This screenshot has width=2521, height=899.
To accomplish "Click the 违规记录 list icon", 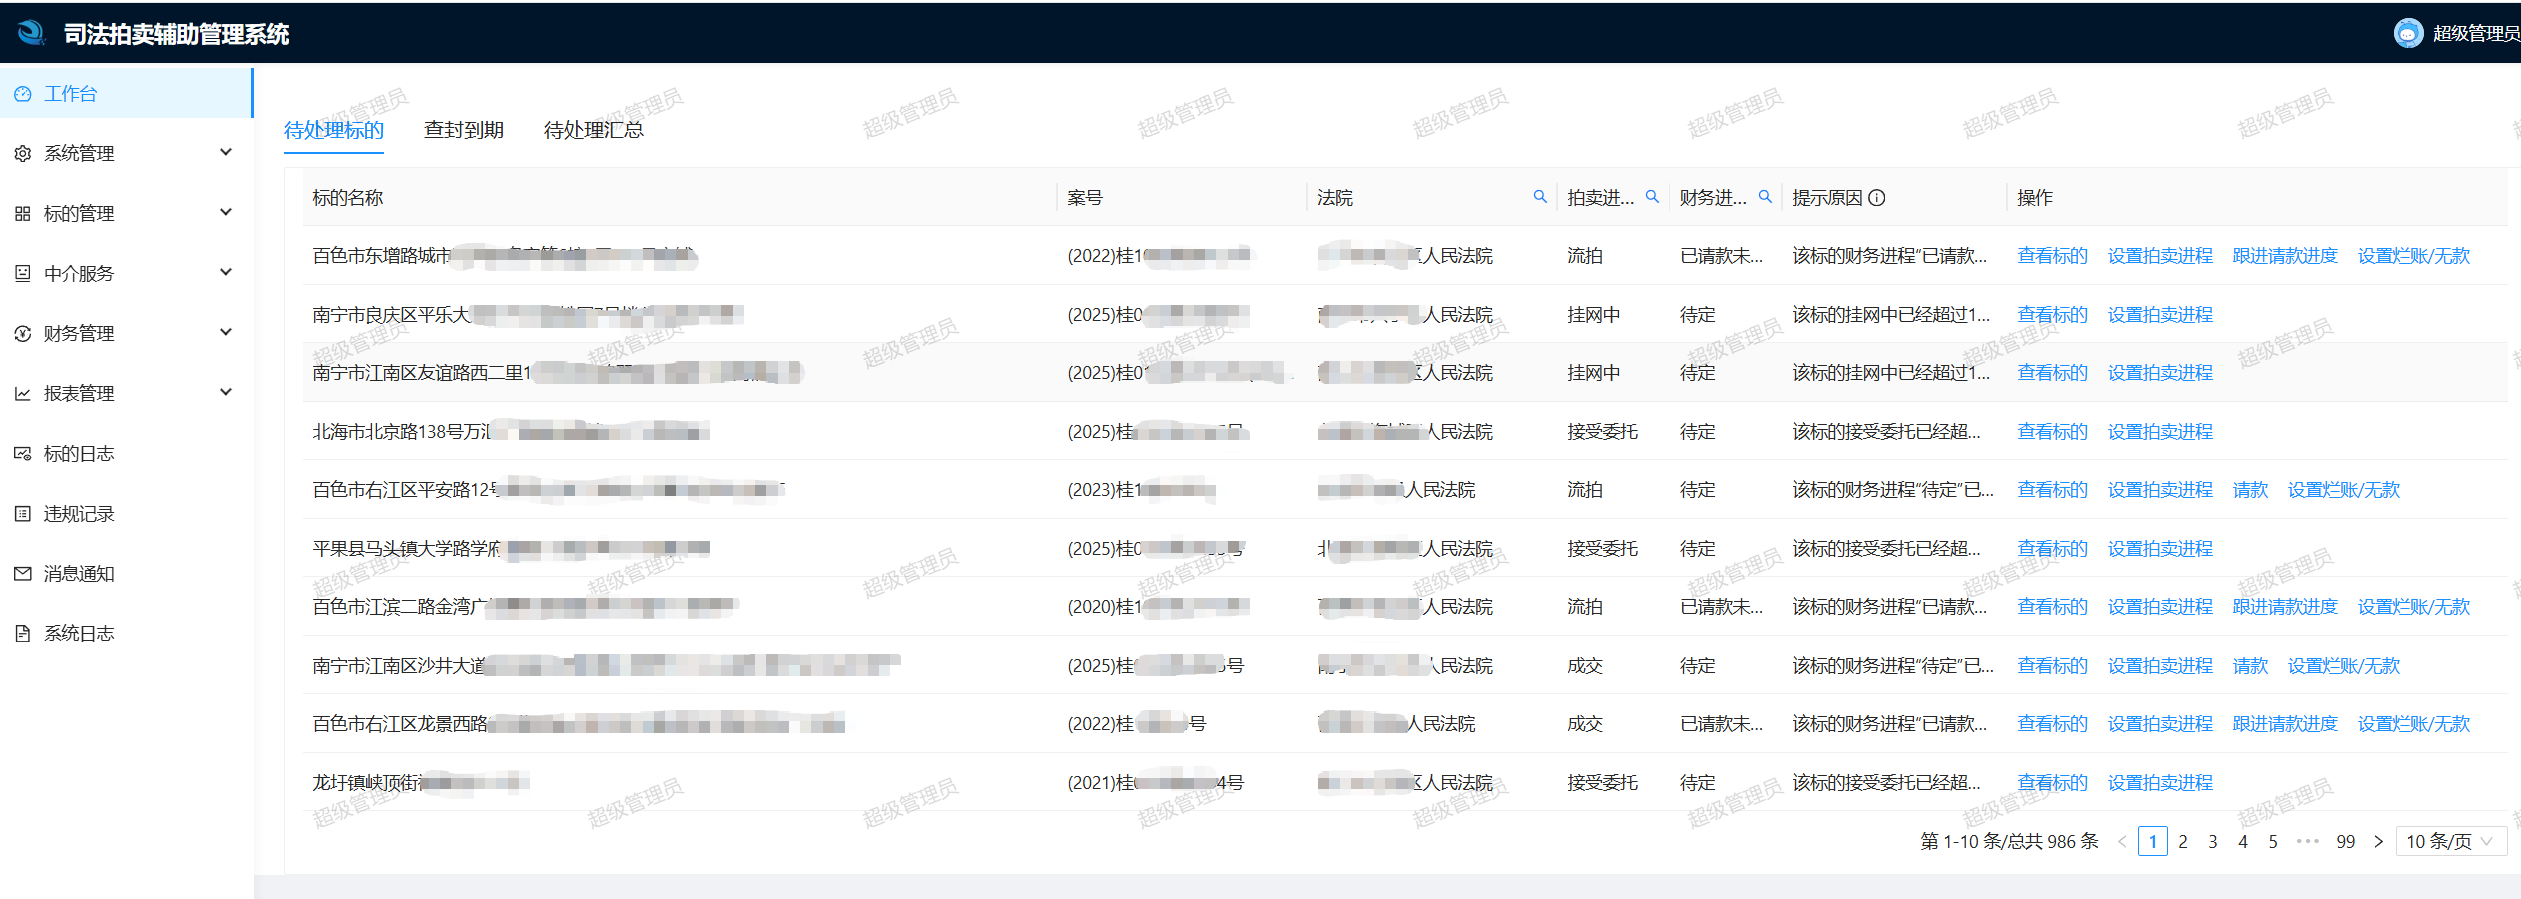I will pyautogui.click(x=23, y=514).
